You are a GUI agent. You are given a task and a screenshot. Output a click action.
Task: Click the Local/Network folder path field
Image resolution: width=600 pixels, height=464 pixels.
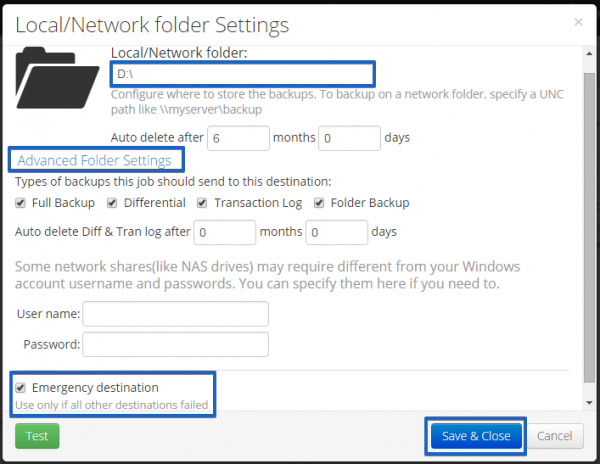243,73
